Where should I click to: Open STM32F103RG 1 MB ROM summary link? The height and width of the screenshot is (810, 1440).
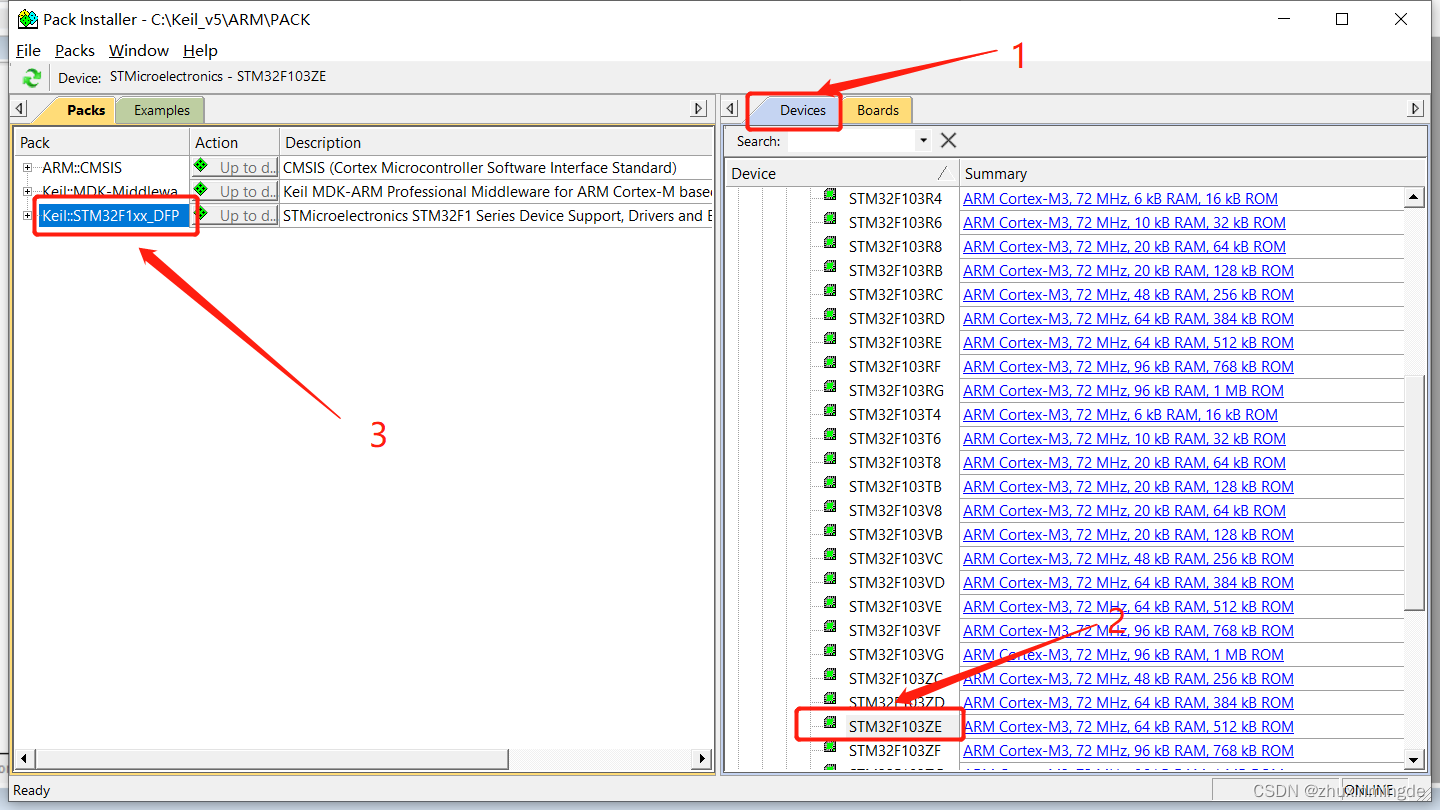pos(1123,390)
